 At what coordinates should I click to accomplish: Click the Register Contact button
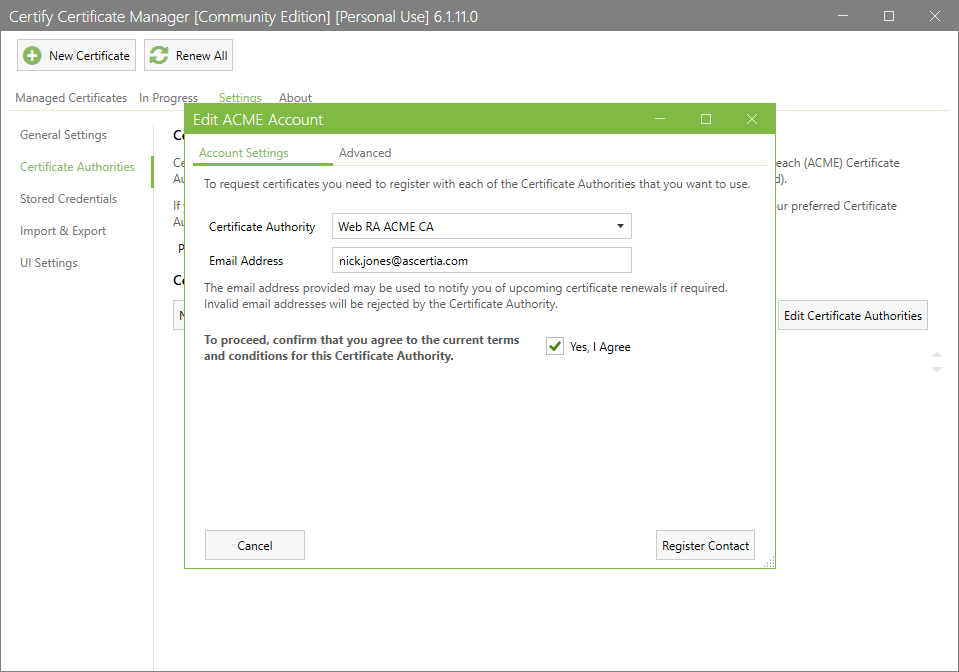click(x=705, y=545)
